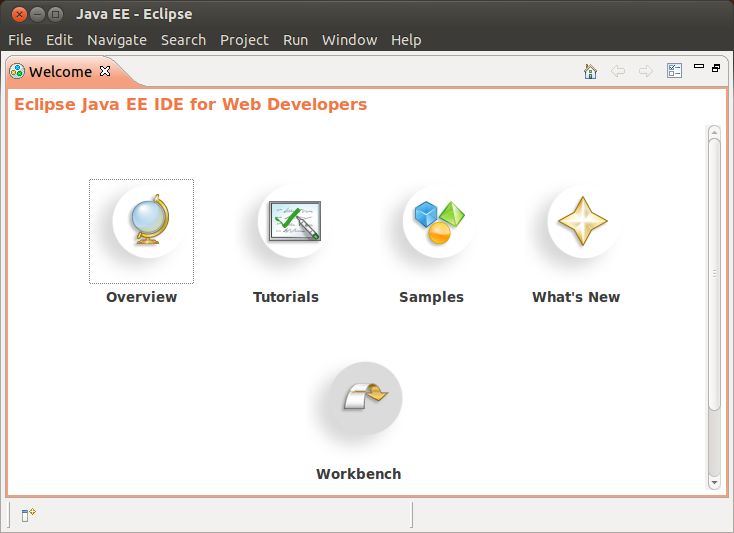734x533 pixels.
Task: Click the vertical scrollbar thumb
Action: [714, 274]
